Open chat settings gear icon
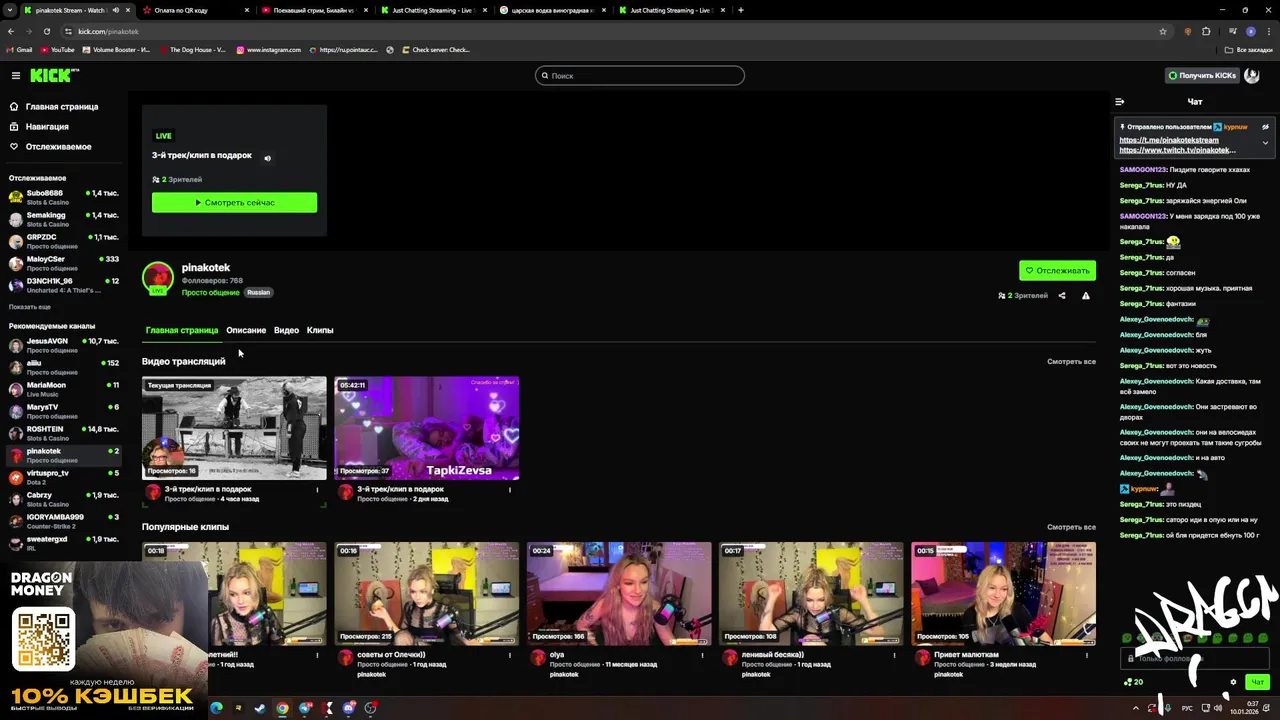The width and height of the screenshot is (1280, 720). coord(1233,682)
